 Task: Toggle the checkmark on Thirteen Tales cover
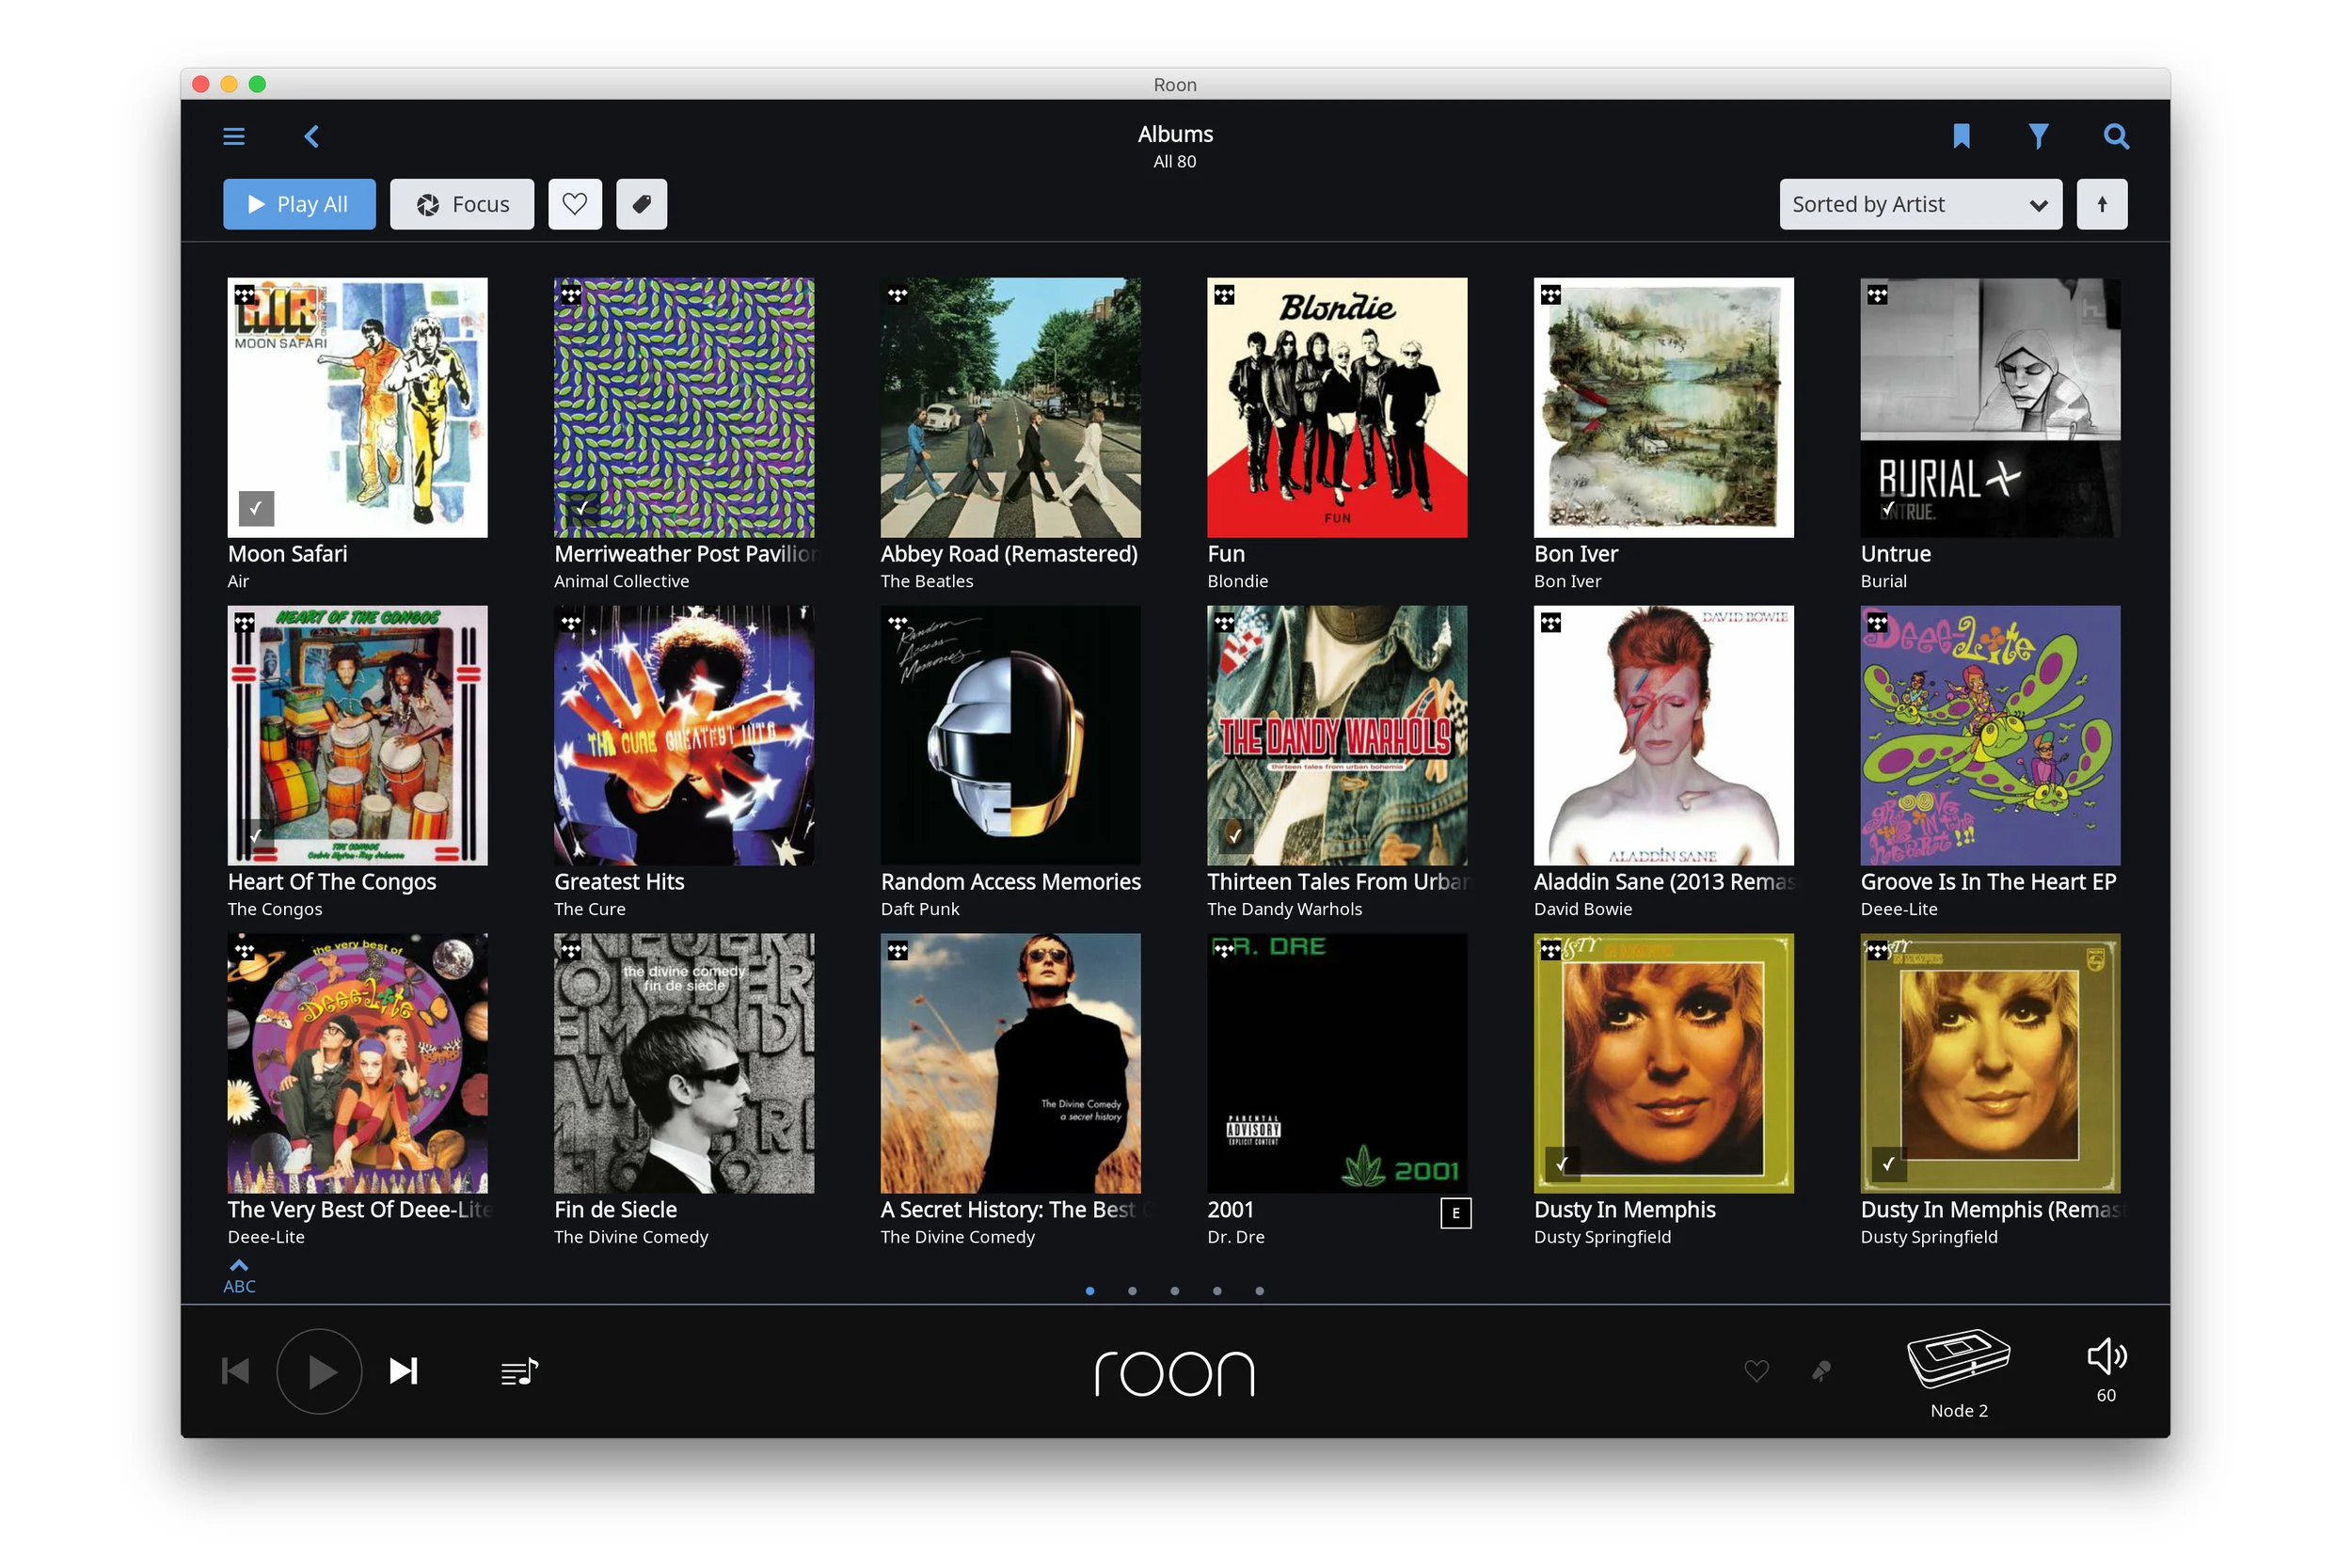[x=1236, y=836]
